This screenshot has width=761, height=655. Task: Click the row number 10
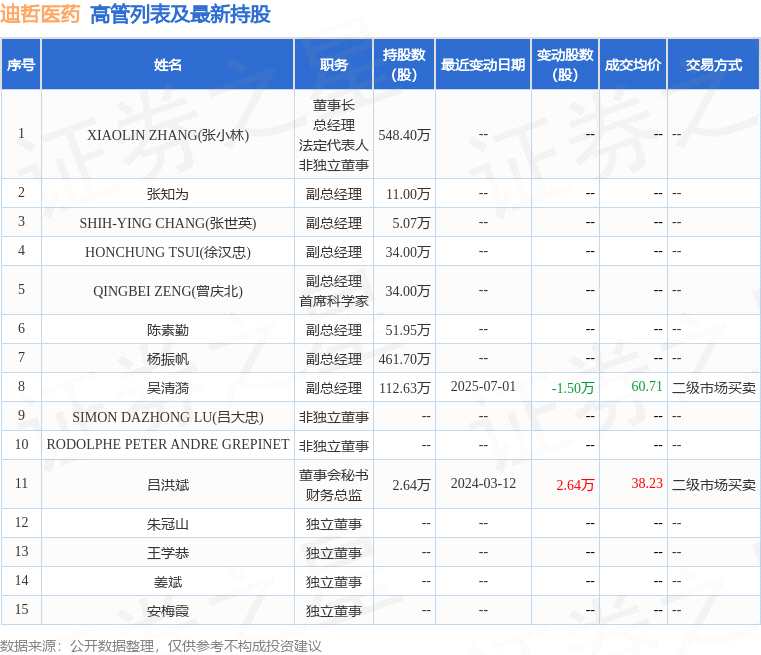coord(21,444)
